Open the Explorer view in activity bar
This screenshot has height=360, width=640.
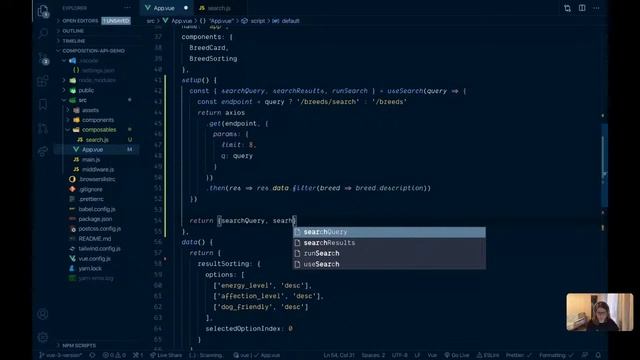[43, 11]
